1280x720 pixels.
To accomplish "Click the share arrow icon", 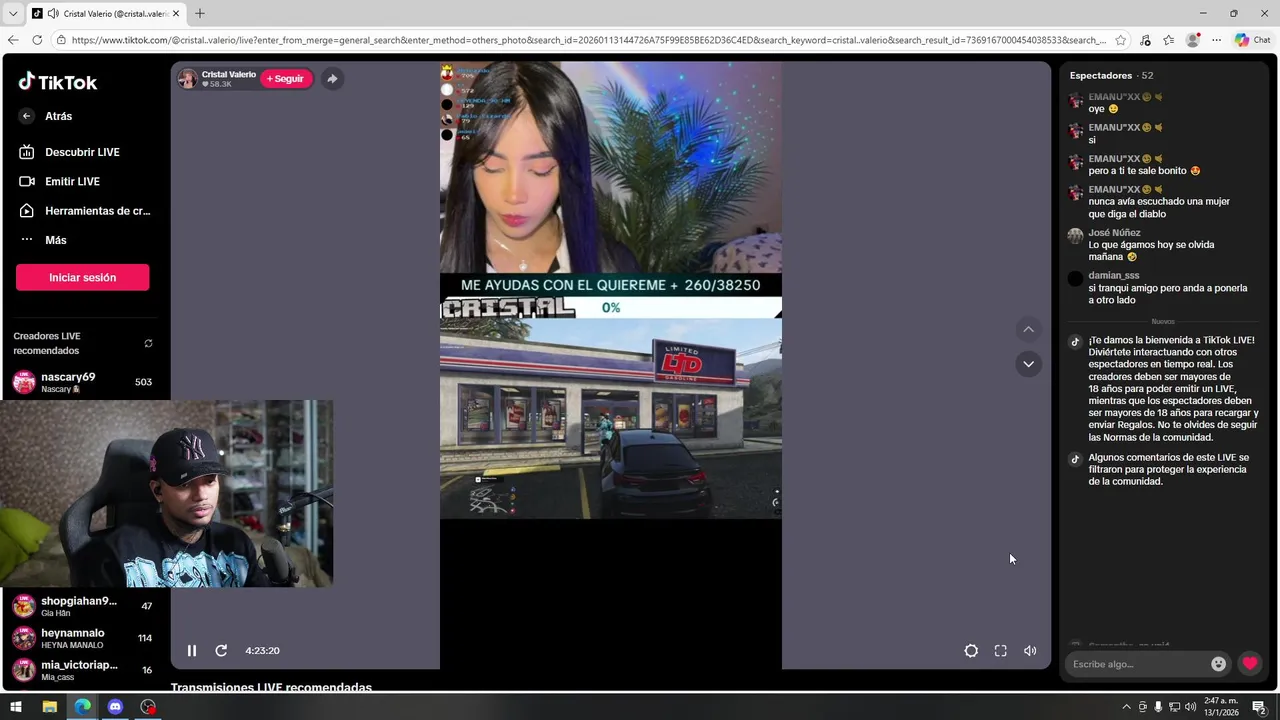I will click(x=332, y=79).
